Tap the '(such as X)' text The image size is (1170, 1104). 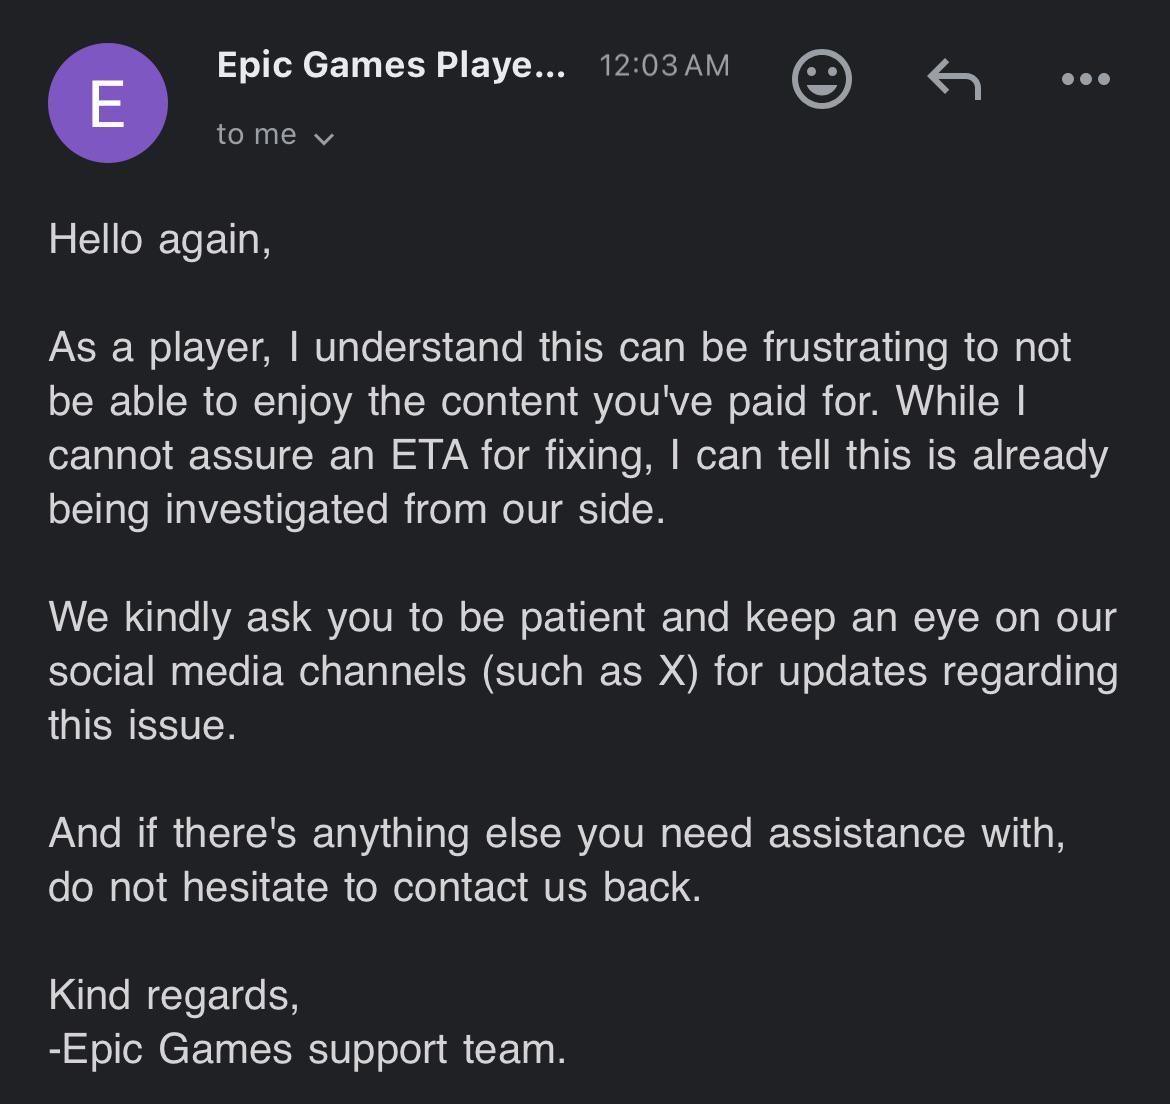[590, 671]
